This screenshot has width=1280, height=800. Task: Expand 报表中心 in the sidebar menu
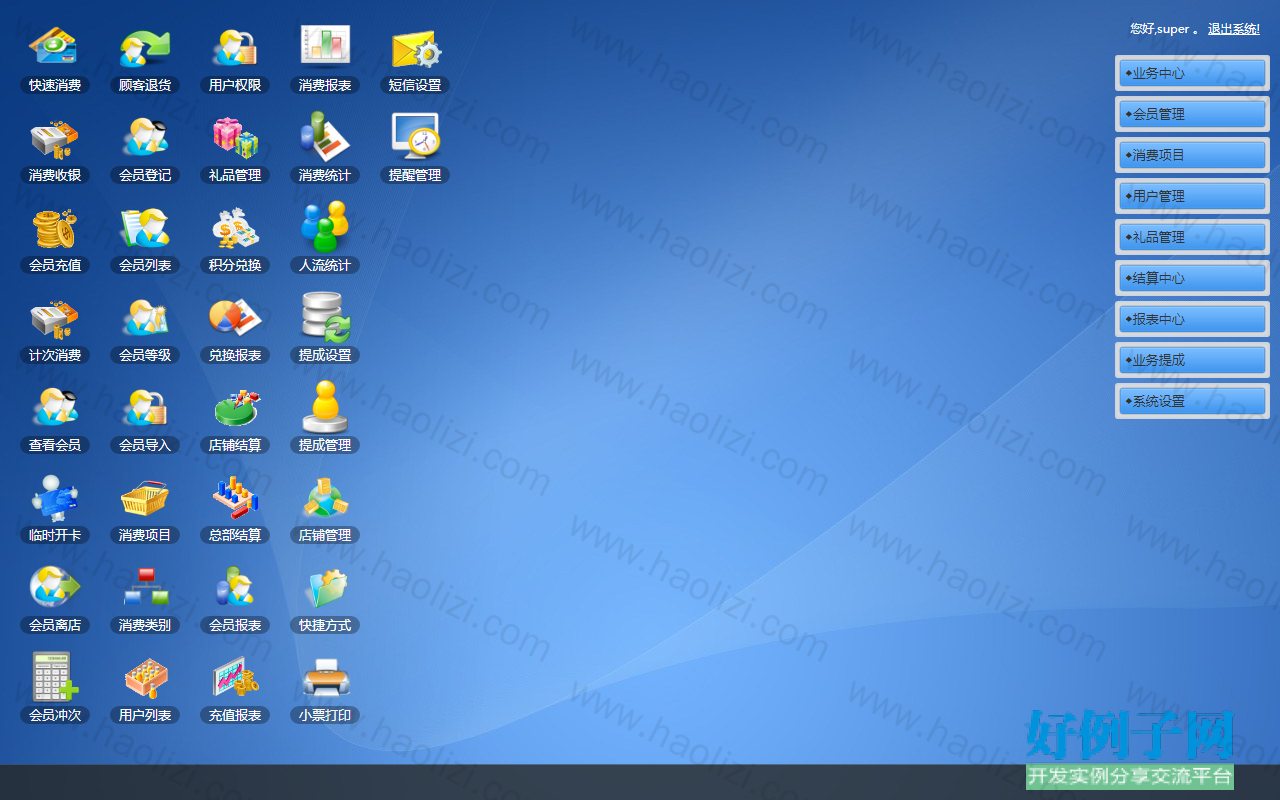click(1192, 319)
